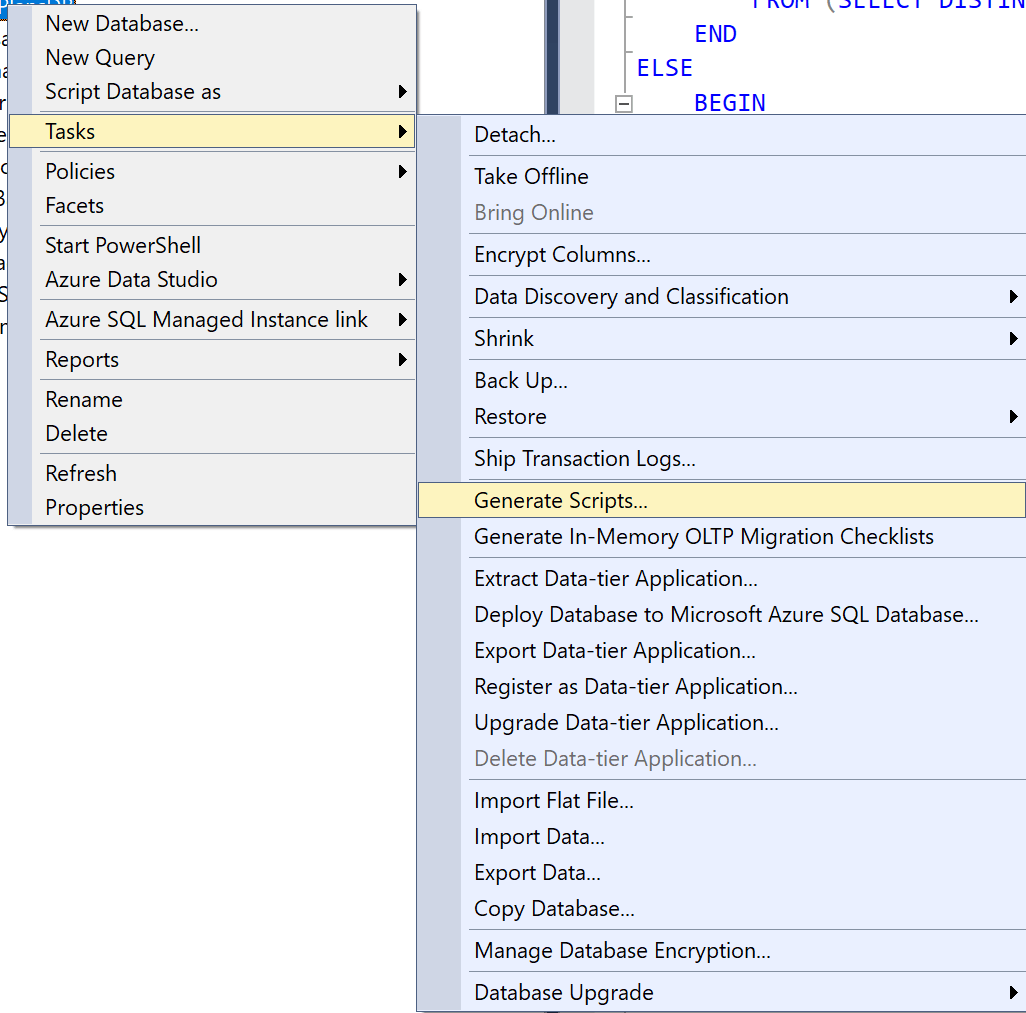Click the END keyword in query editor
1026x1013 pixels.
point(715,34)
